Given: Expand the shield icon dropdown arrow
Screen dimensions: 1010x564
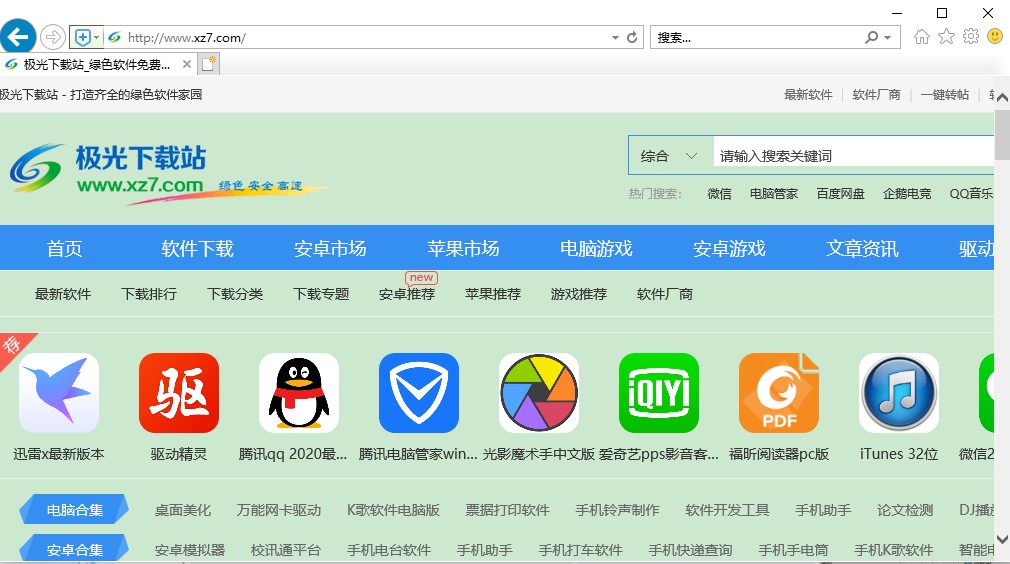Looking at the screenshot, I should pos(97,38).
